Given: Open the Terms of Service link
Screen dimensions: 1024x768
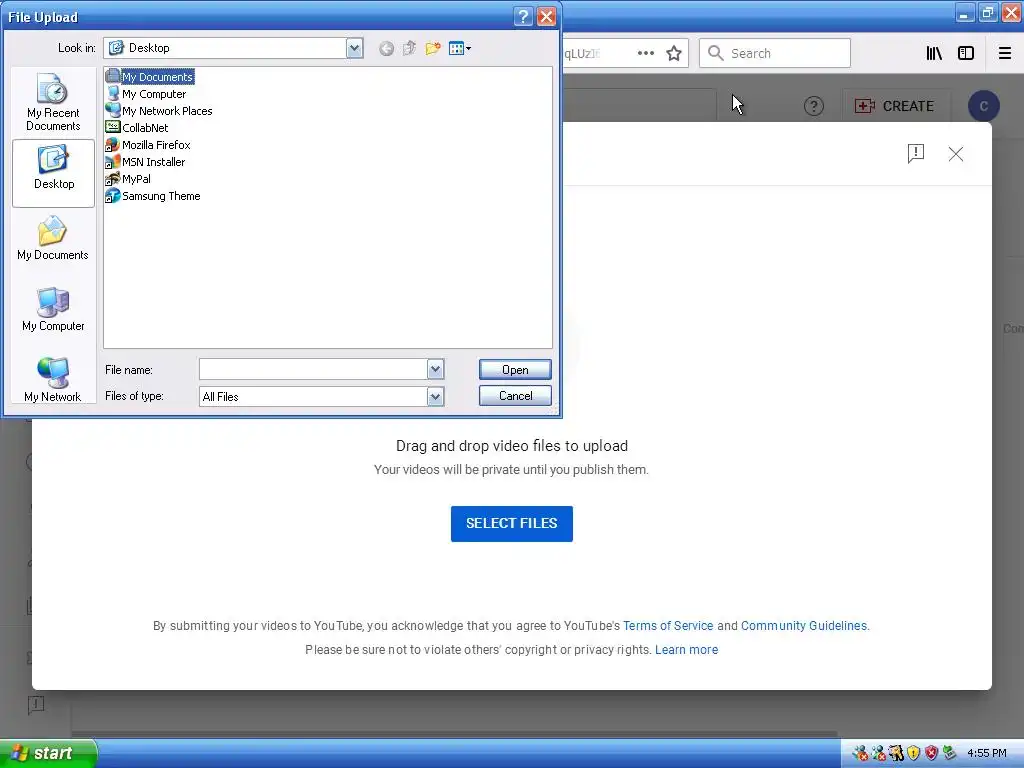Looking at the screenshot, I should [x=668, y=626].
